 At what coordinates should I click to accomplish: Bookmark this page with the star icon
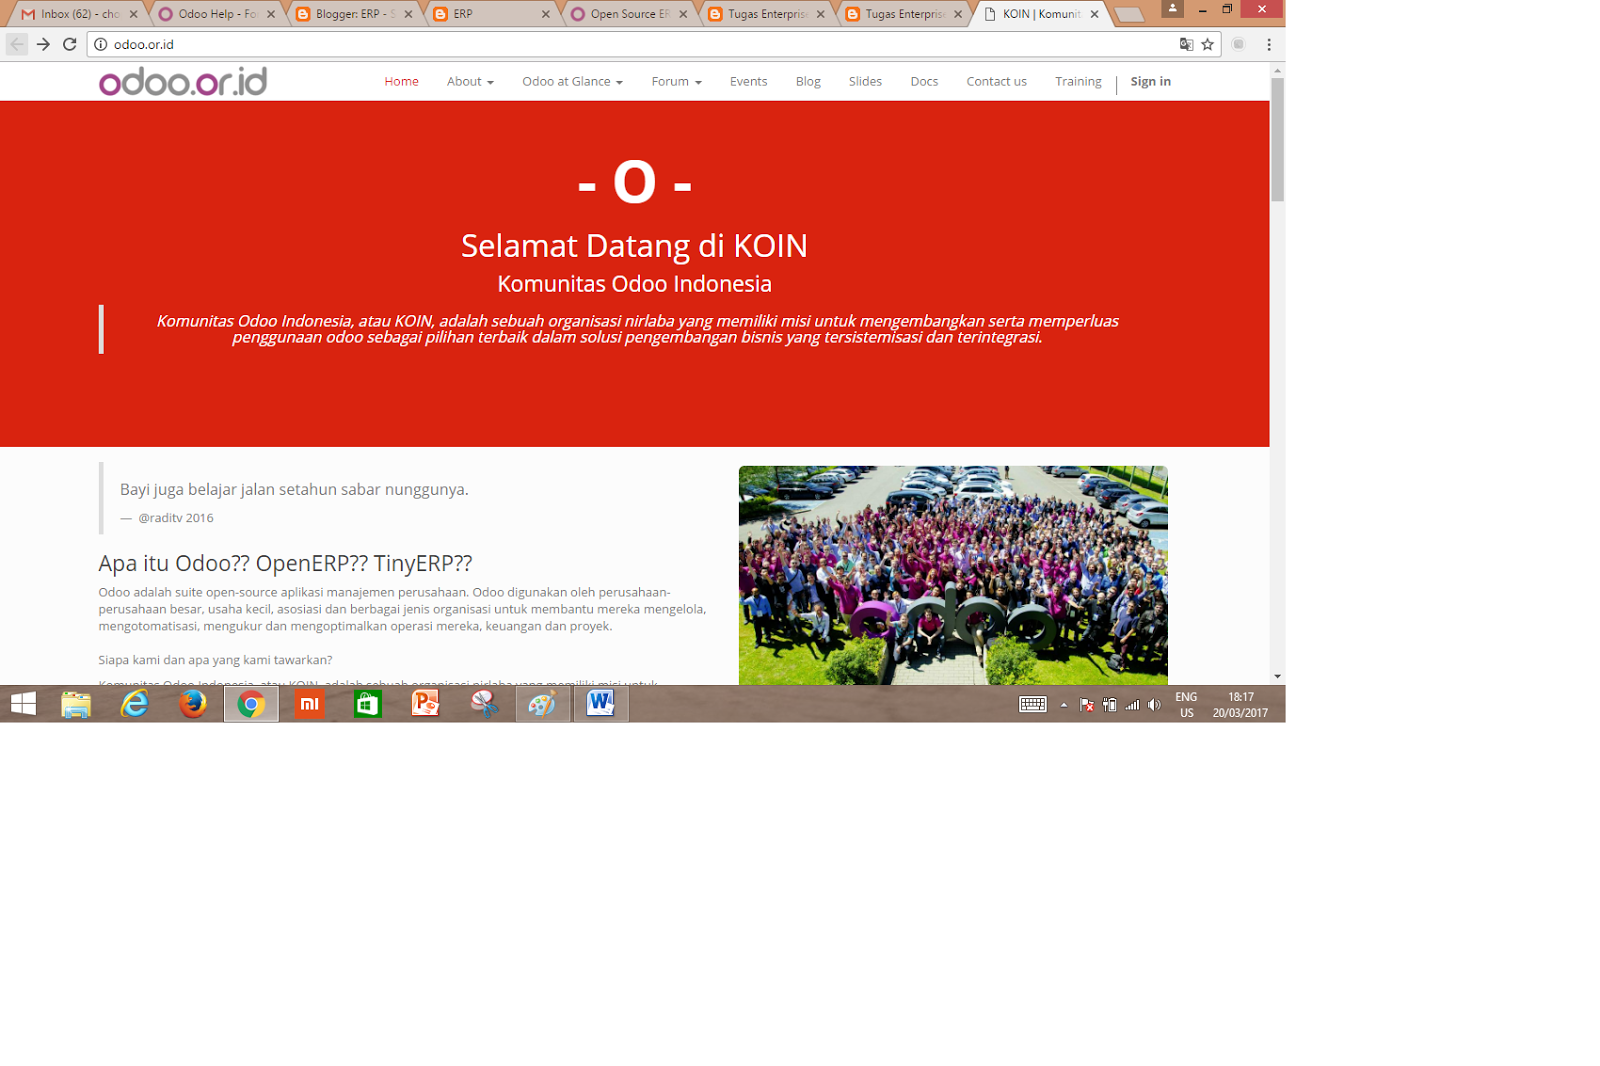click(1208, 44)
